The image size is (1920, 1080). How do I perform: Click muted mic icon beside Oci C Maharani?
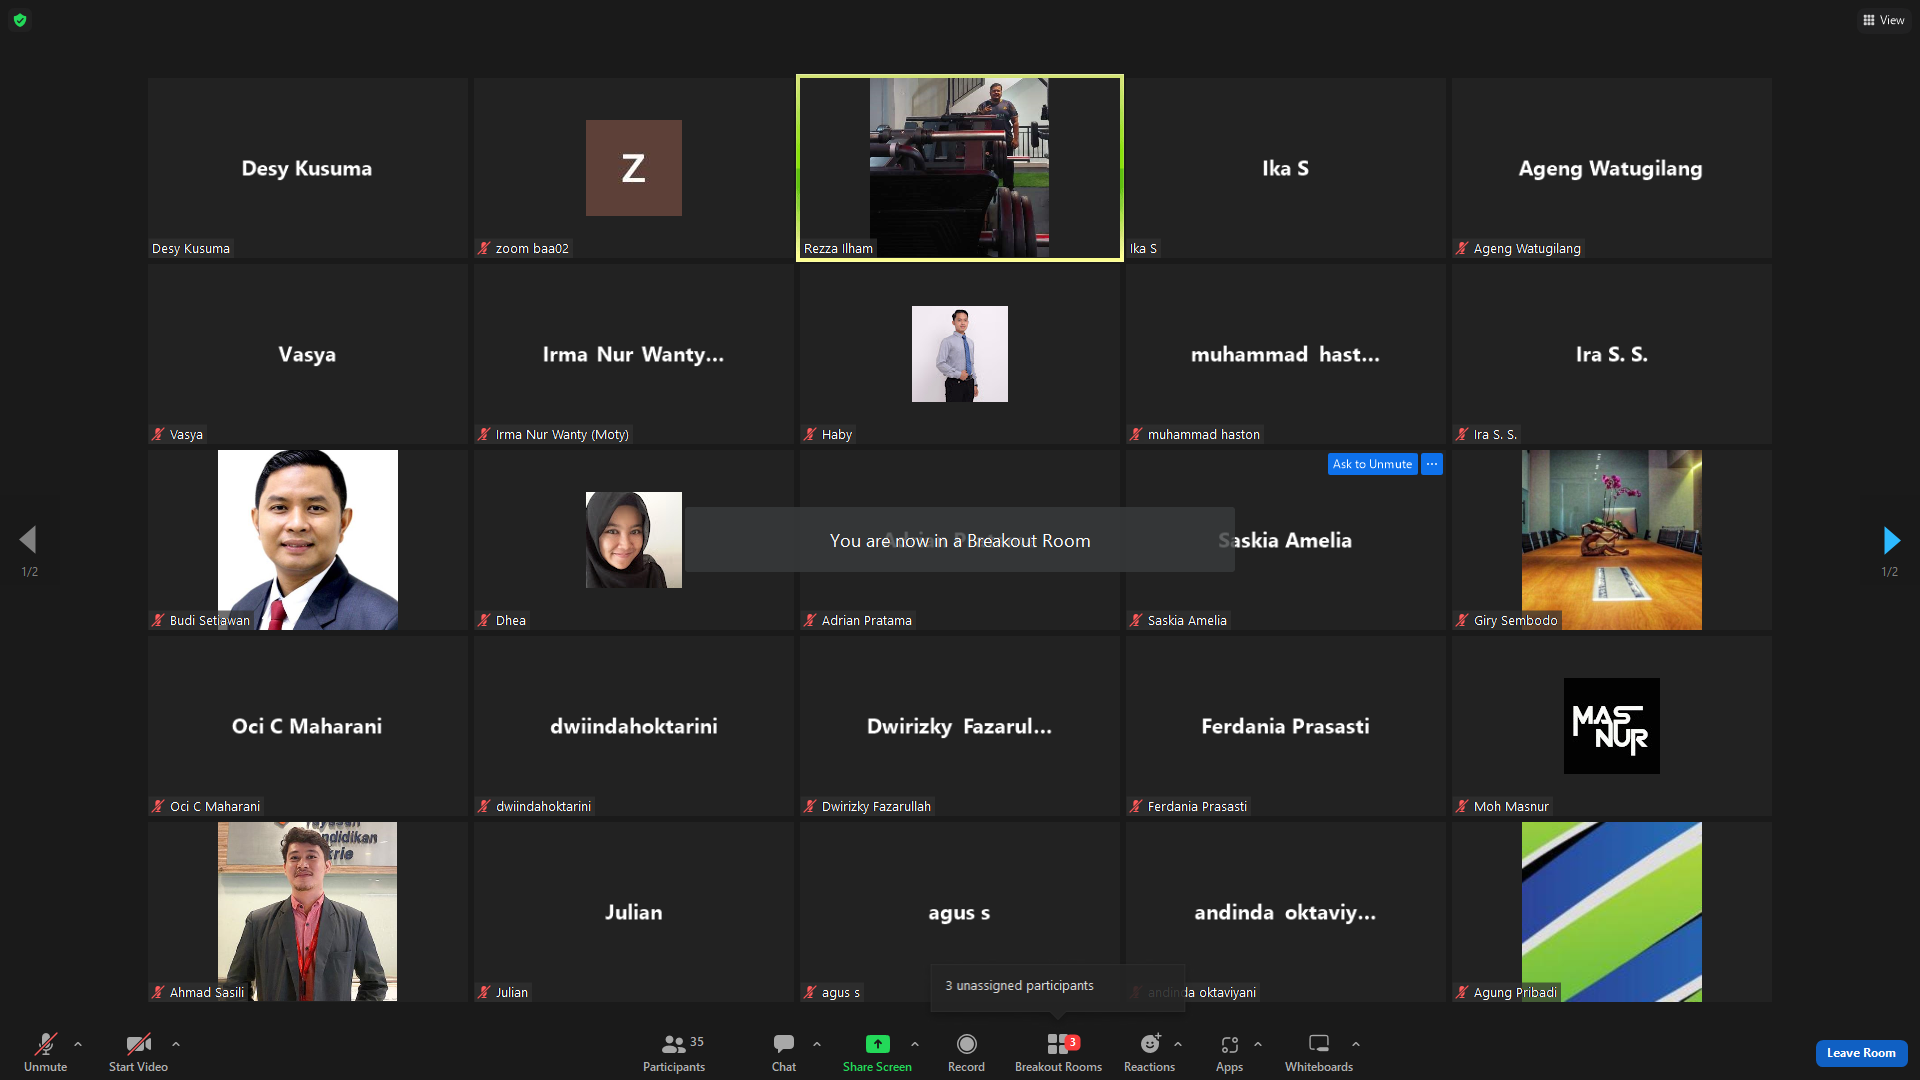click(x=158, y=806)
